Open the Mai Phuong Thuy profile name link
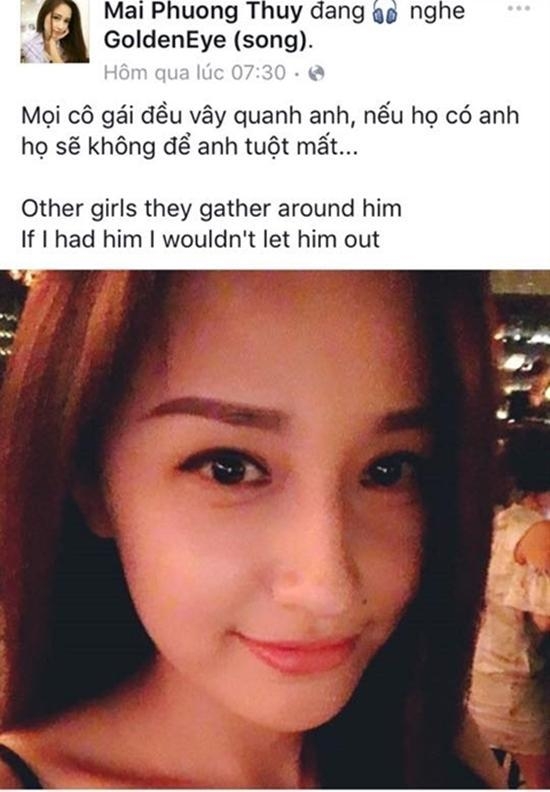The image size is (550, 792). (x=203, y=13)
